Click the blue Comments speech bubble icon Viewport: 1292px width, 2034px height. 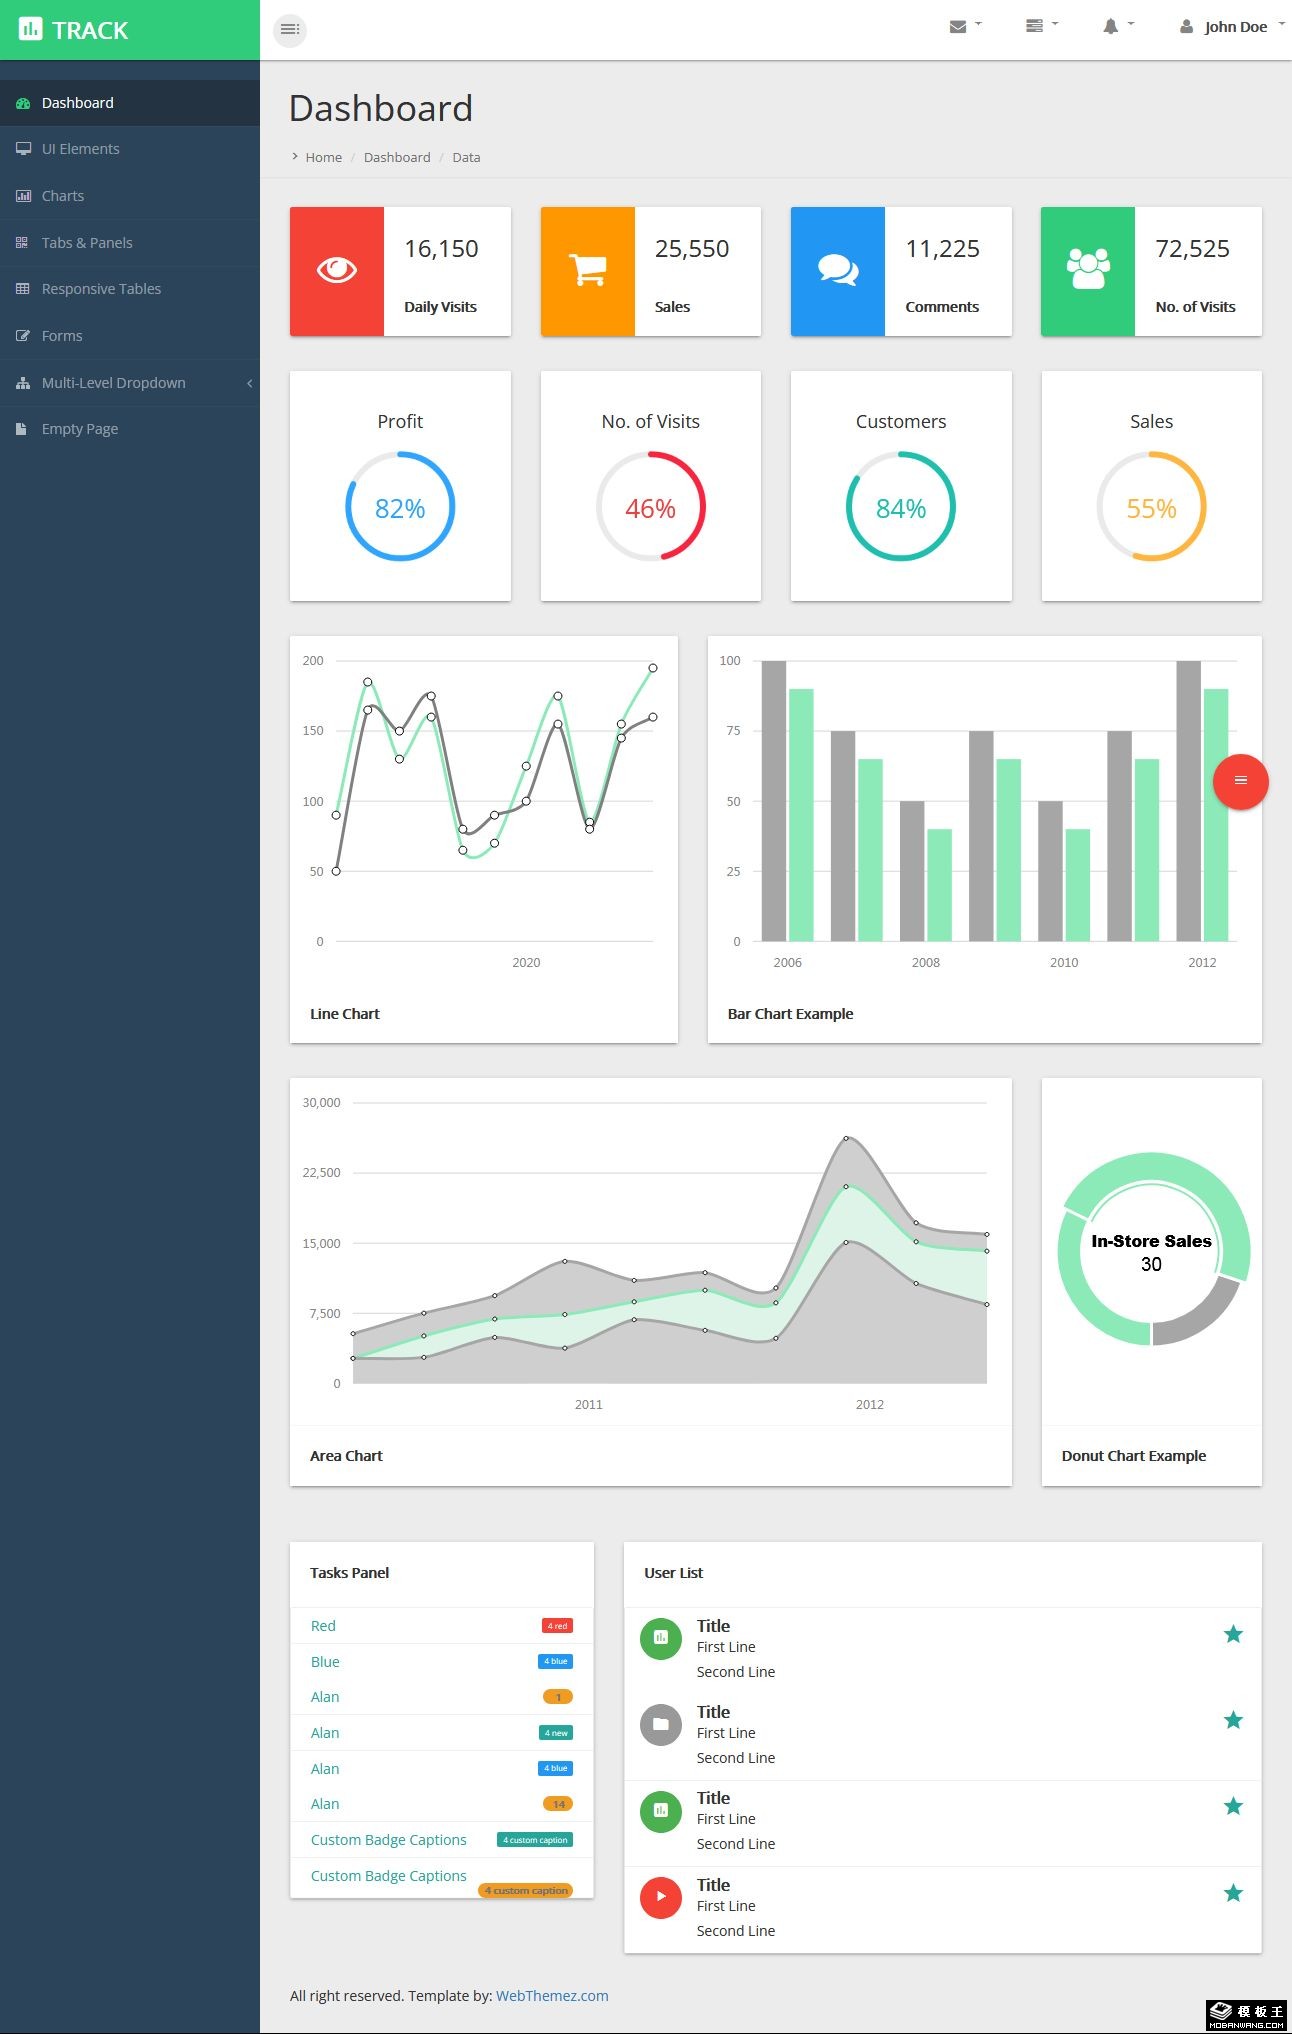coord(837,270)
